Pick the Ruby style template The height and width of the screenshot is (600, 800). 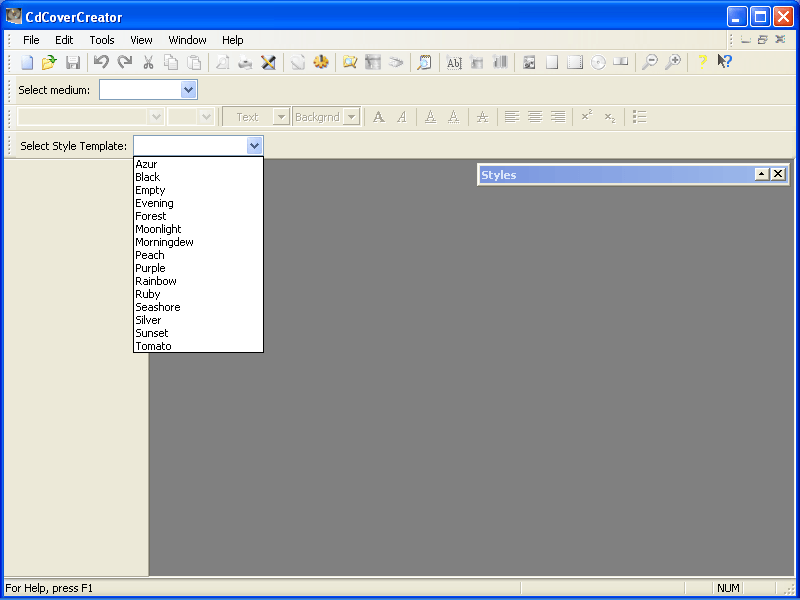[x=198, y=294]
